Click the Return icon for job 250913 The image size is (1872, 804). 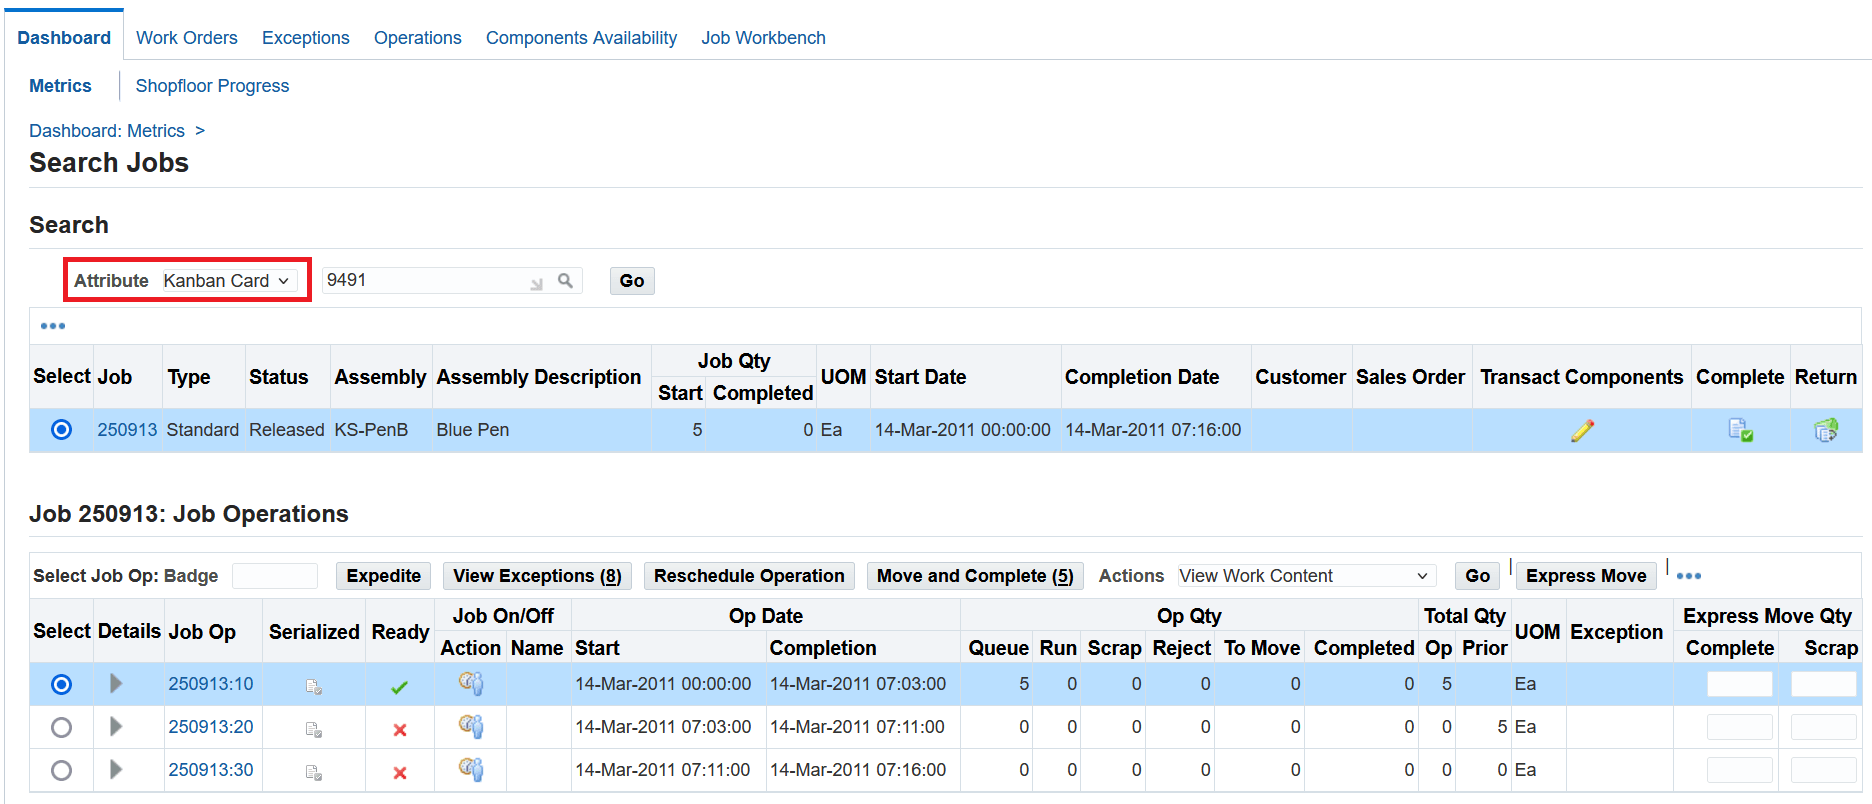(1826, 430)
